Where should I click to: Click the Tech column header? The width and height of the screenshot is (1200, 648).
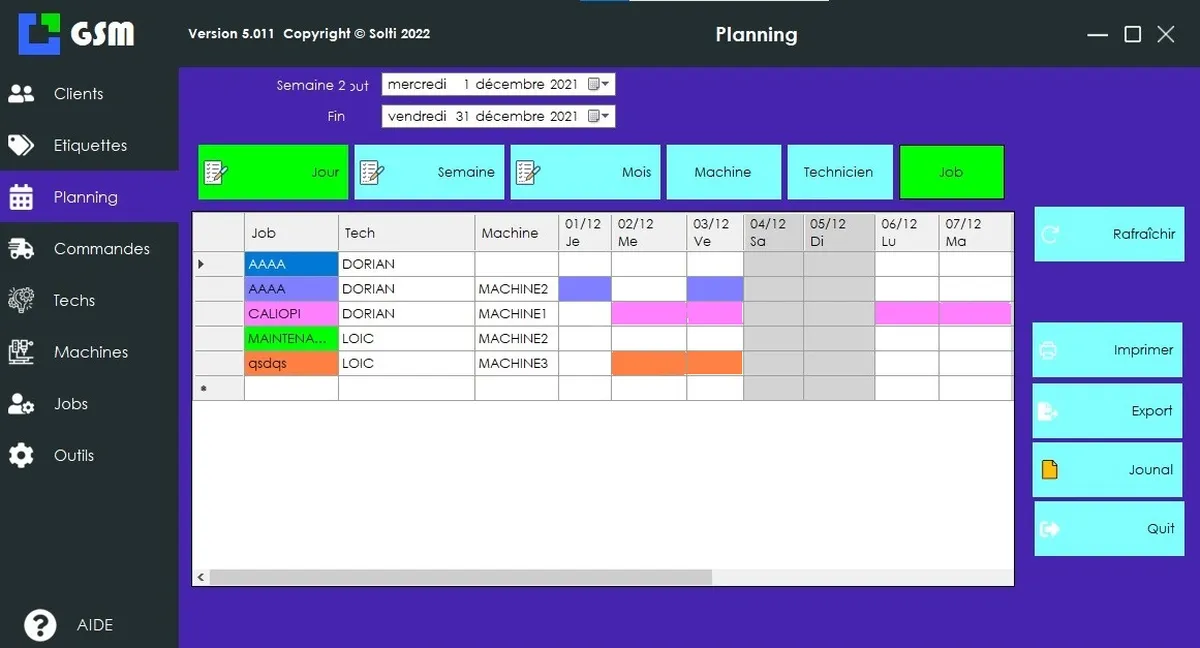click(x=407, y=233)
